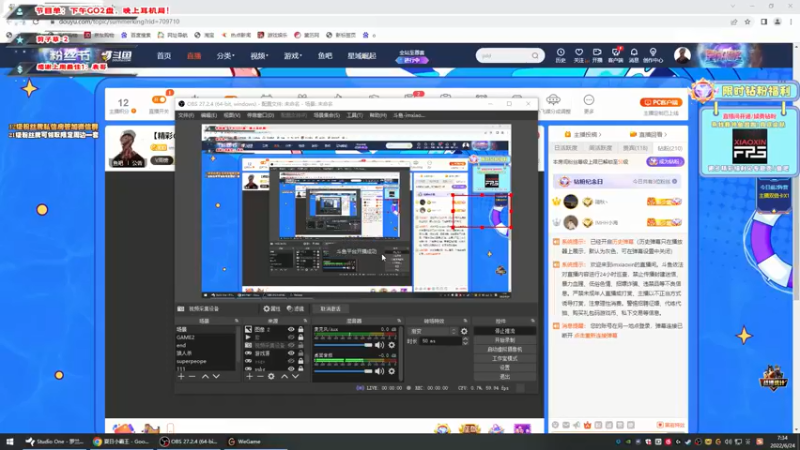
Task: Expand Douyu 分类 category dropdown
Action: click(x=226, y=56)
